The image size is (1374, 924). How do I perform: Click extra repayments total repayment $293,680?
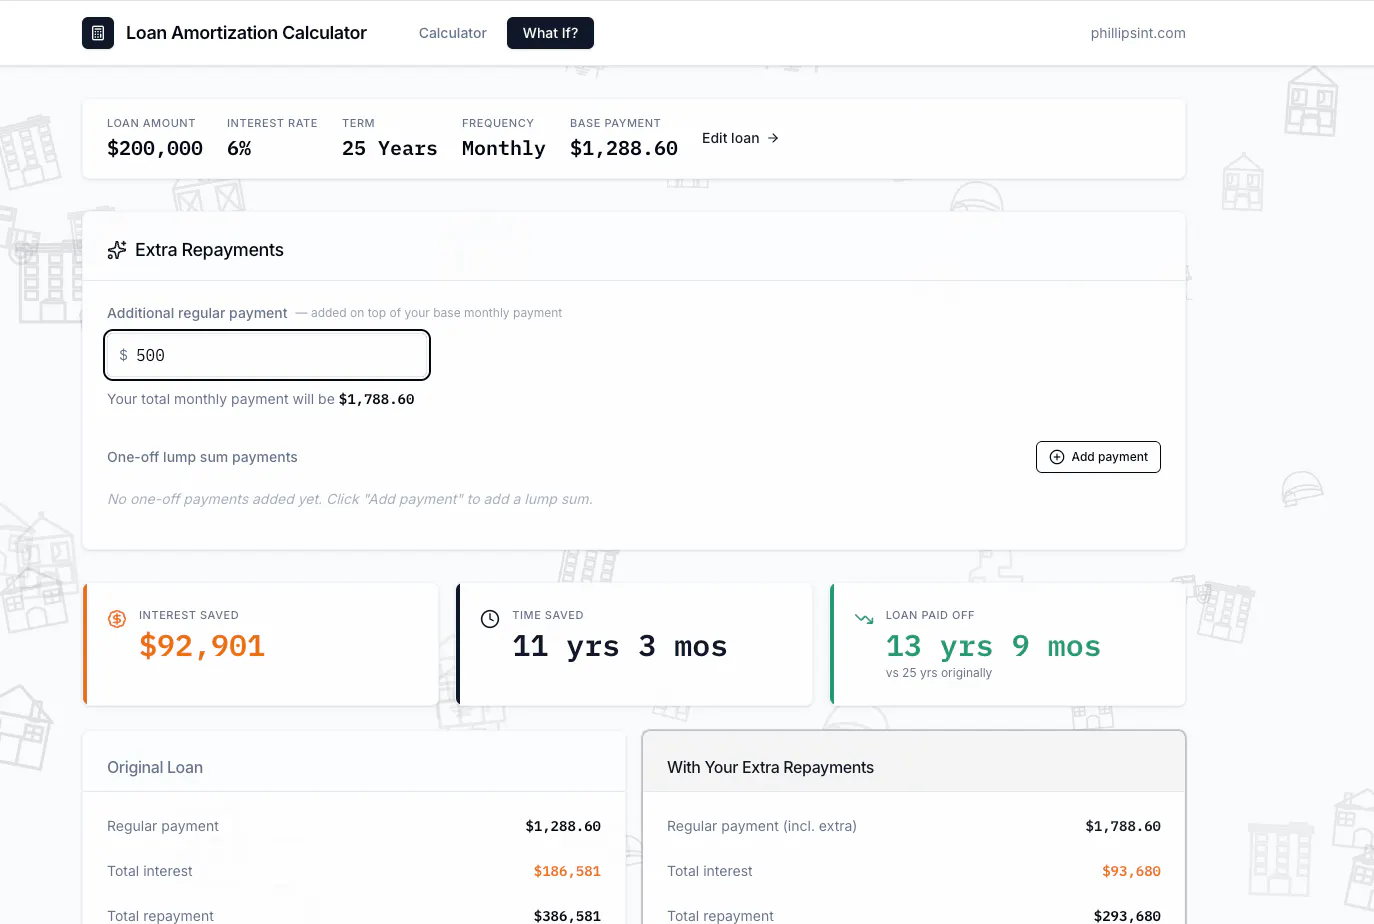click(1127, 916)
